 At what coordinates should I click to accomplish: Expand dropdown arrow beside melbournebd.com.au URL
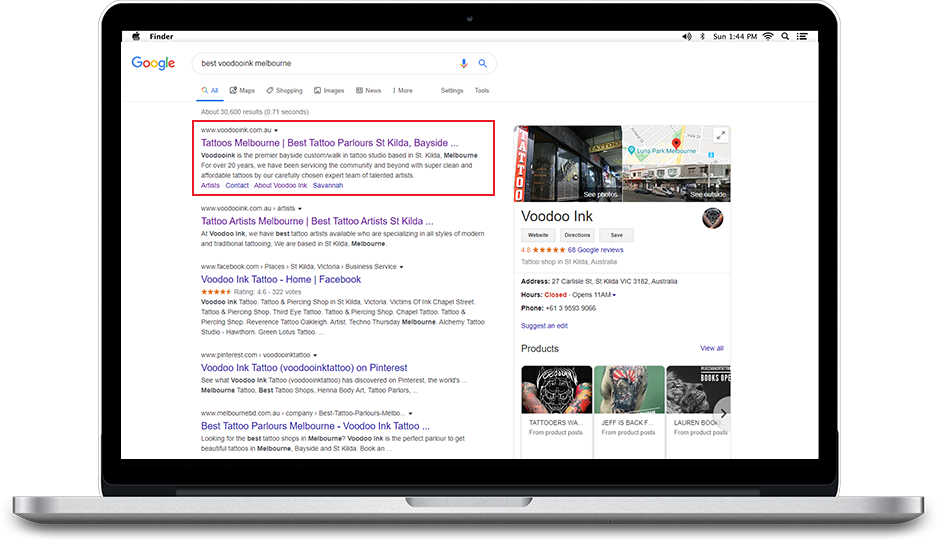(410, 414)
